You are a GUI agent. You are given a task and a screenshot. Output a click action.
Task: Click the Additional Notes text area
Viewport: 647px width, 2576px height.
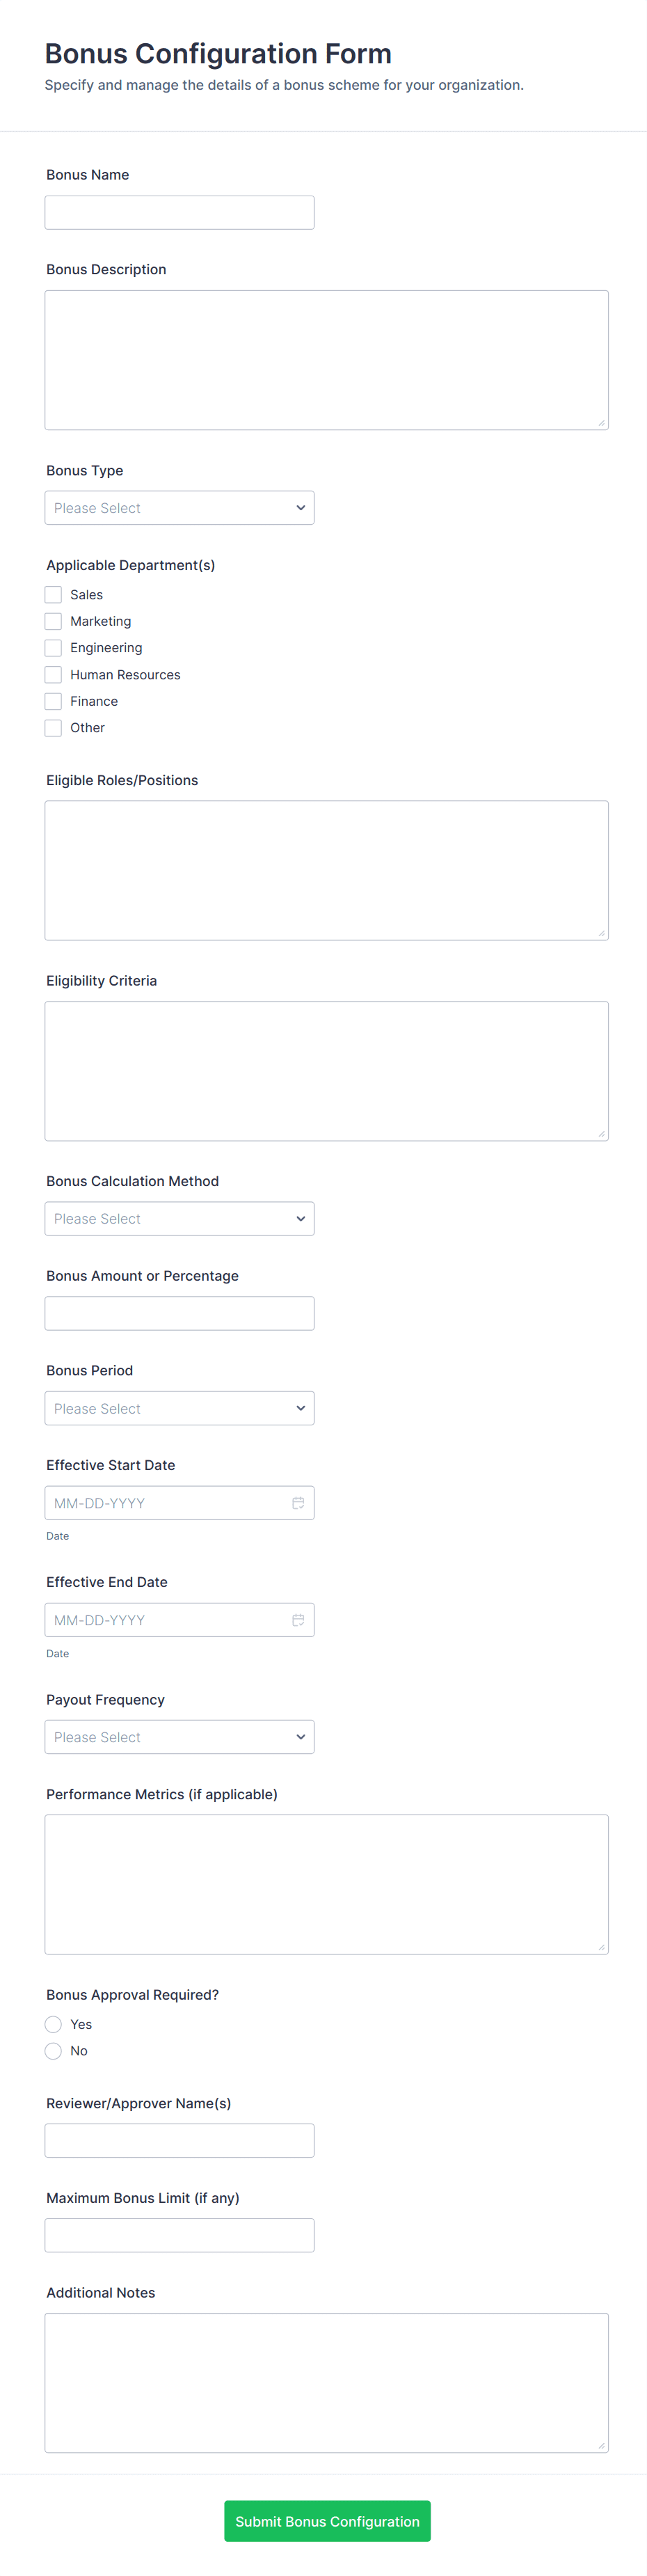click(326, 2383)
